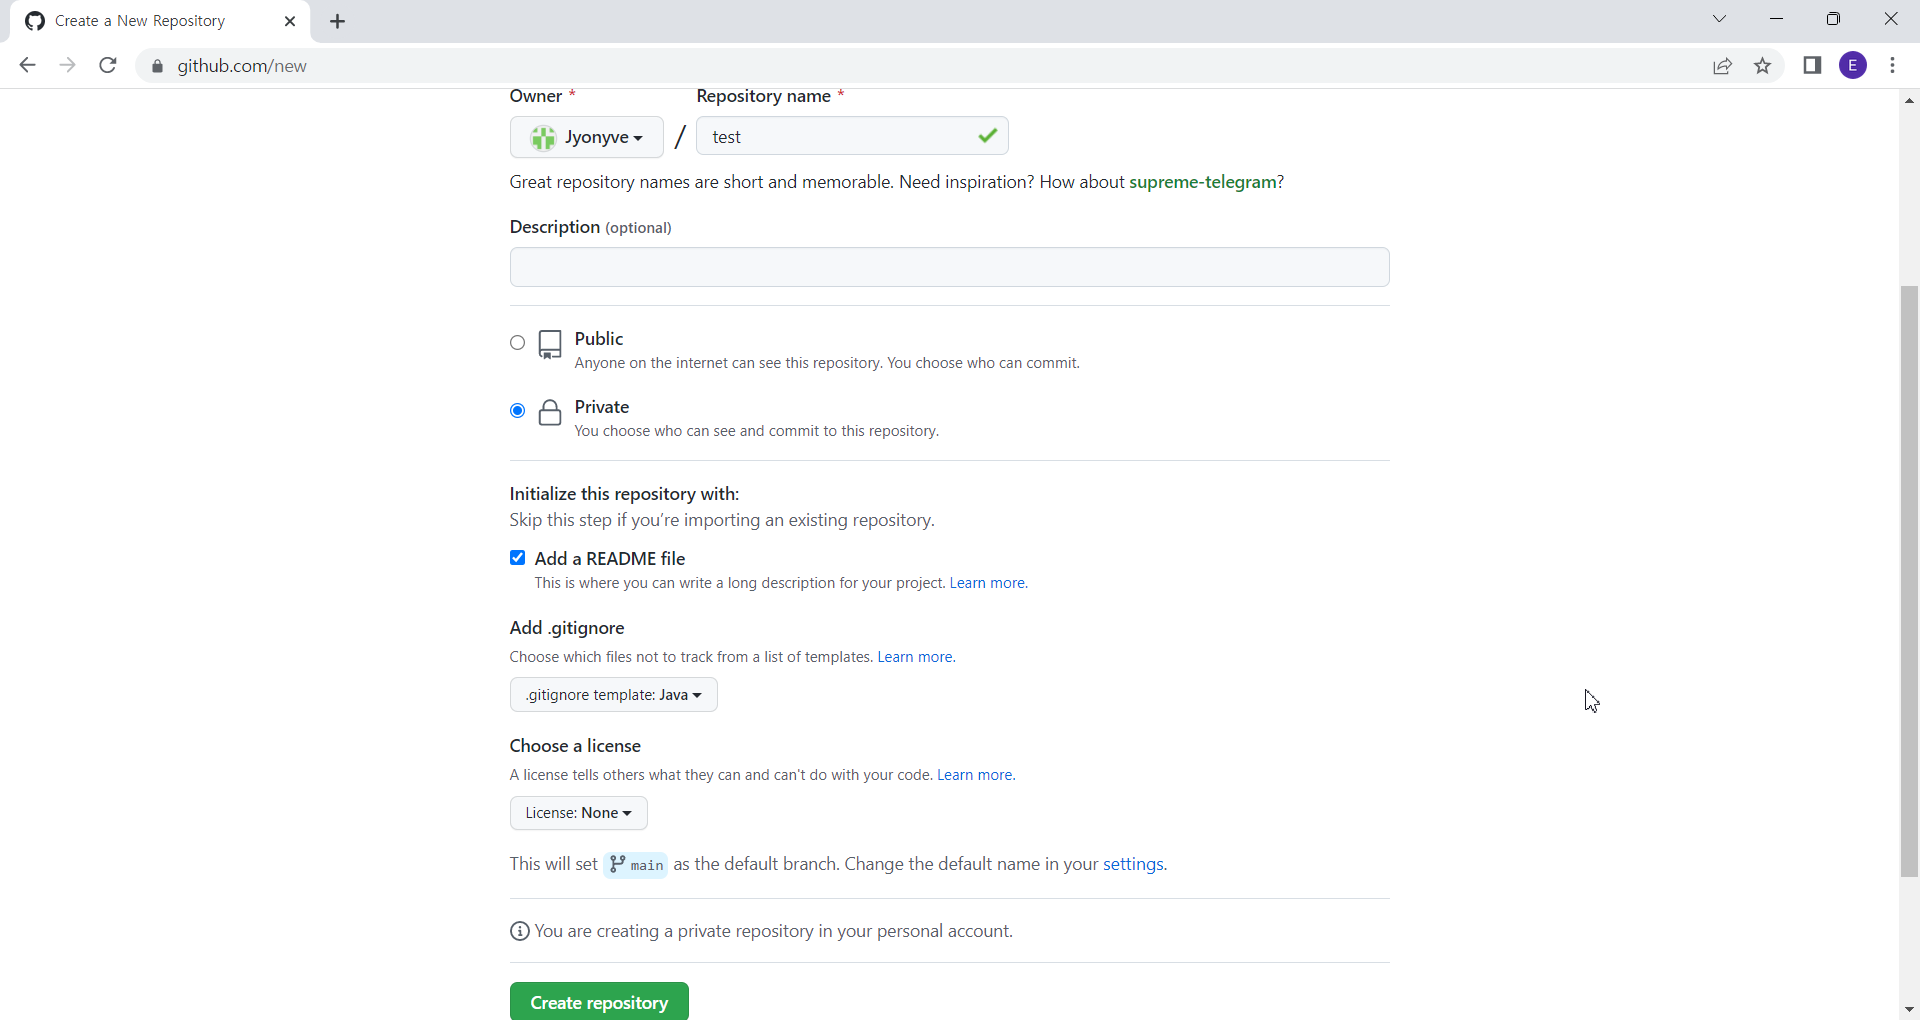This screenshot has height=1020, width=1920.
Task: Open a new browser tab
Action: click(338, 21)
